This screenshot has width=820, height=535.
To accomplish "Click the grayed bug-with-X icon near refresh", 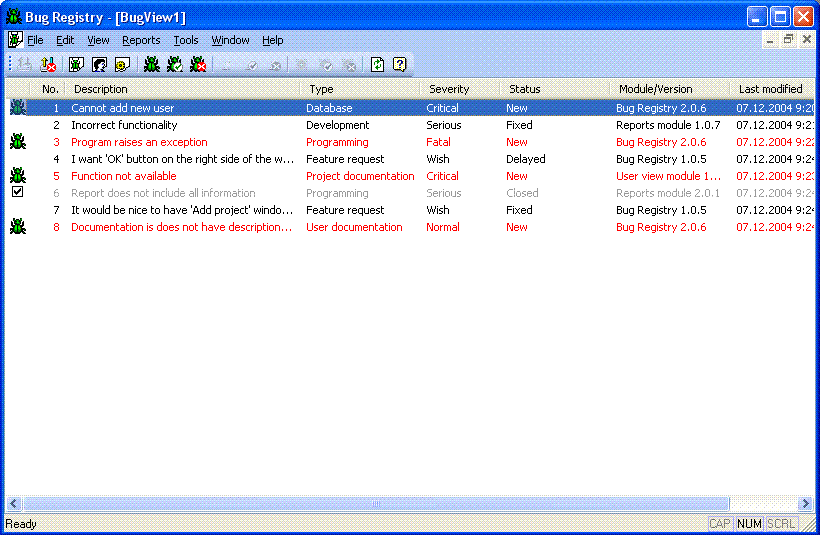I will click(x=349, y=65).
